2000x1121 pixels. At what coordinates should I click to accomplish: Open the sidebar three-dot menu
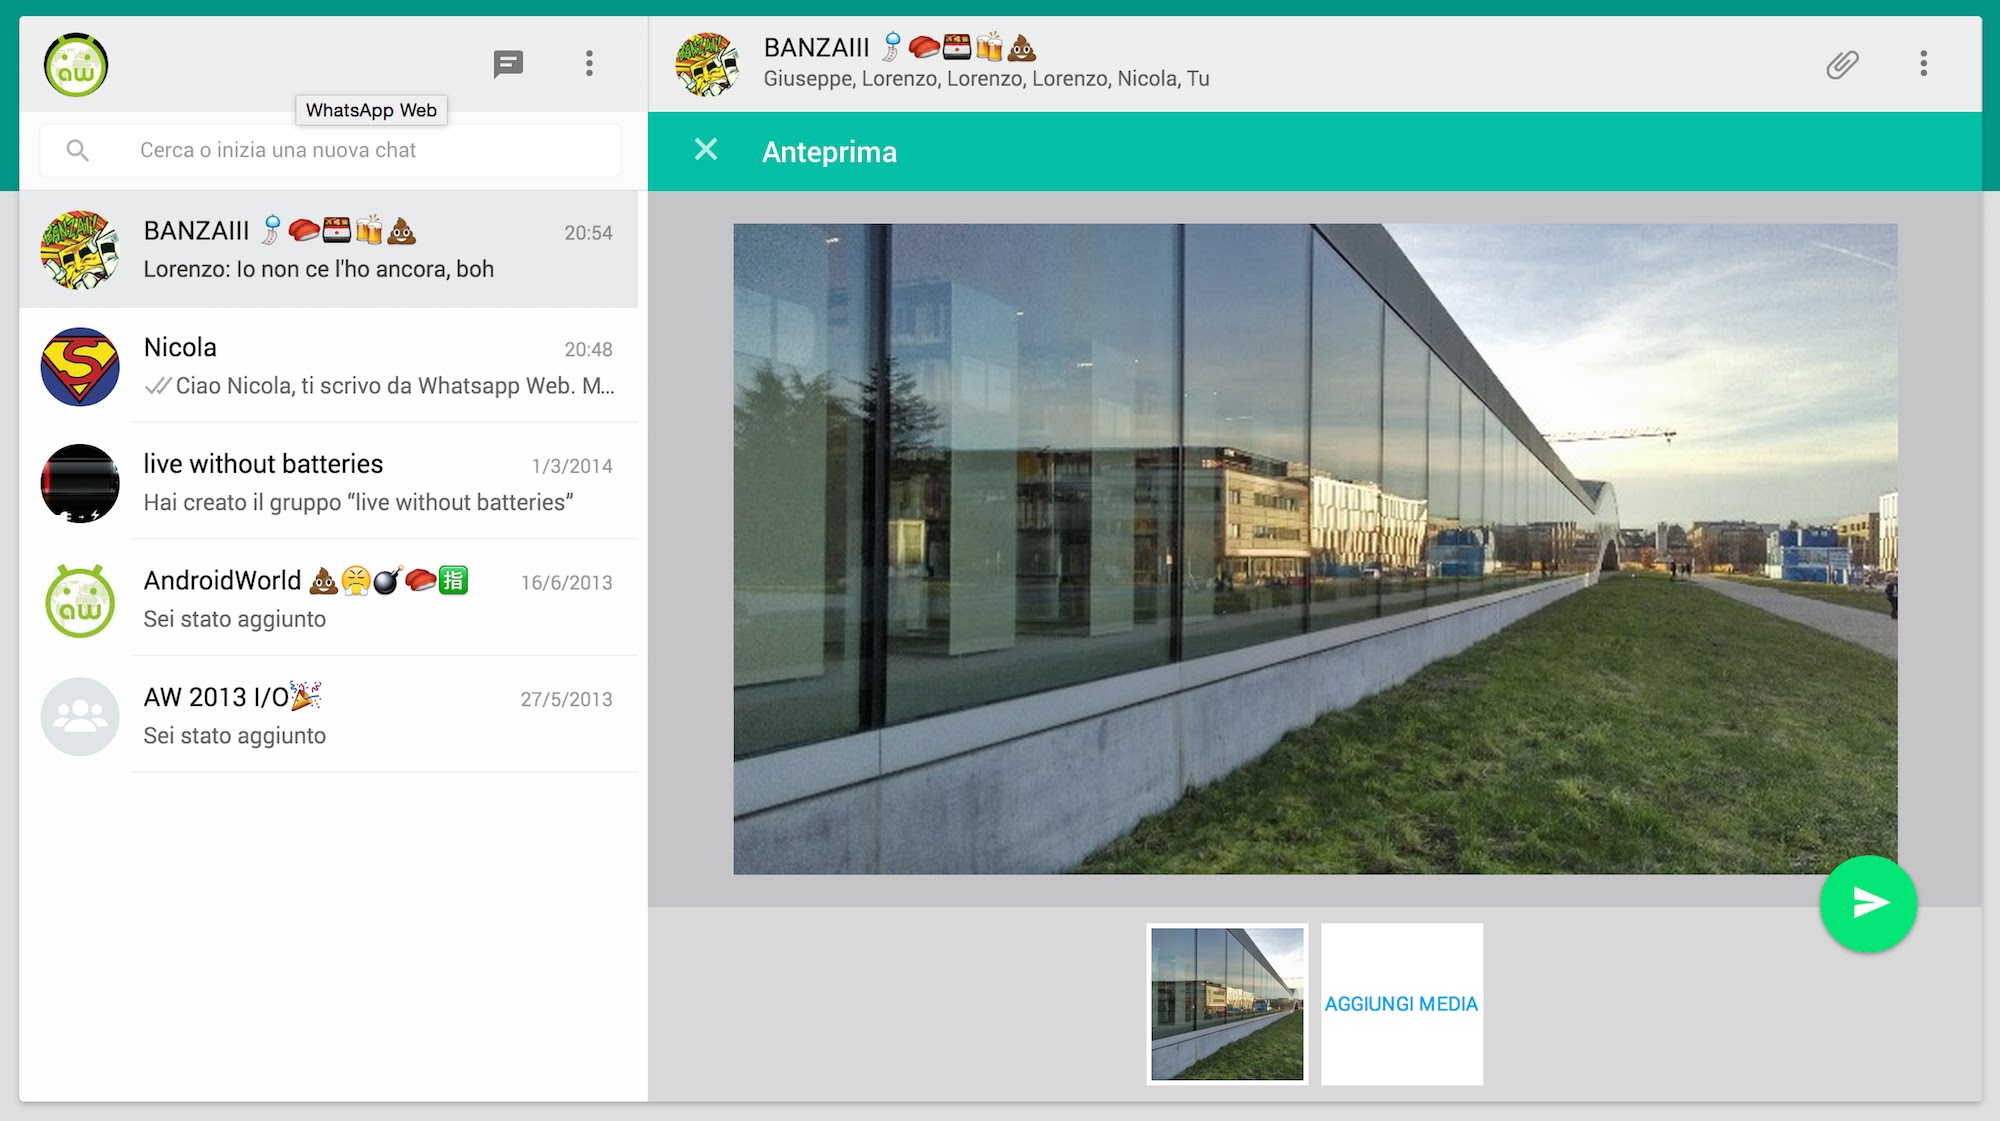(589, 64)
